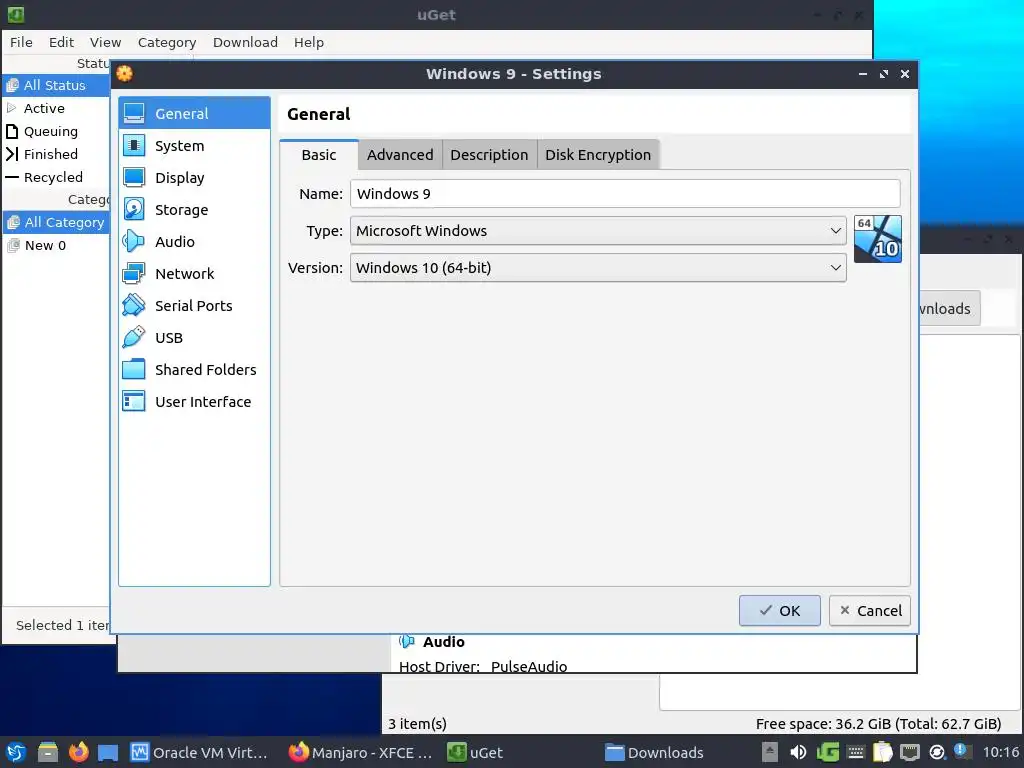Select the General settings category

pos(194,114)
